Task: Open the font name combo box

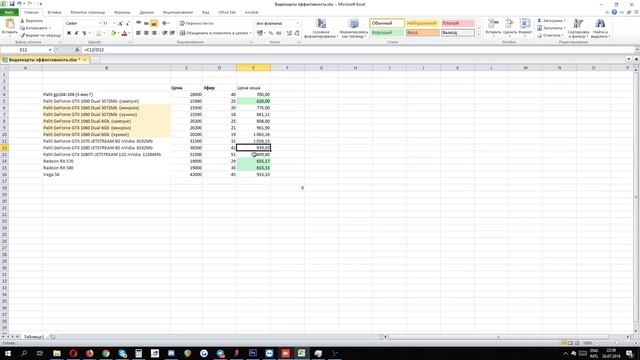Action: point(83,24)
